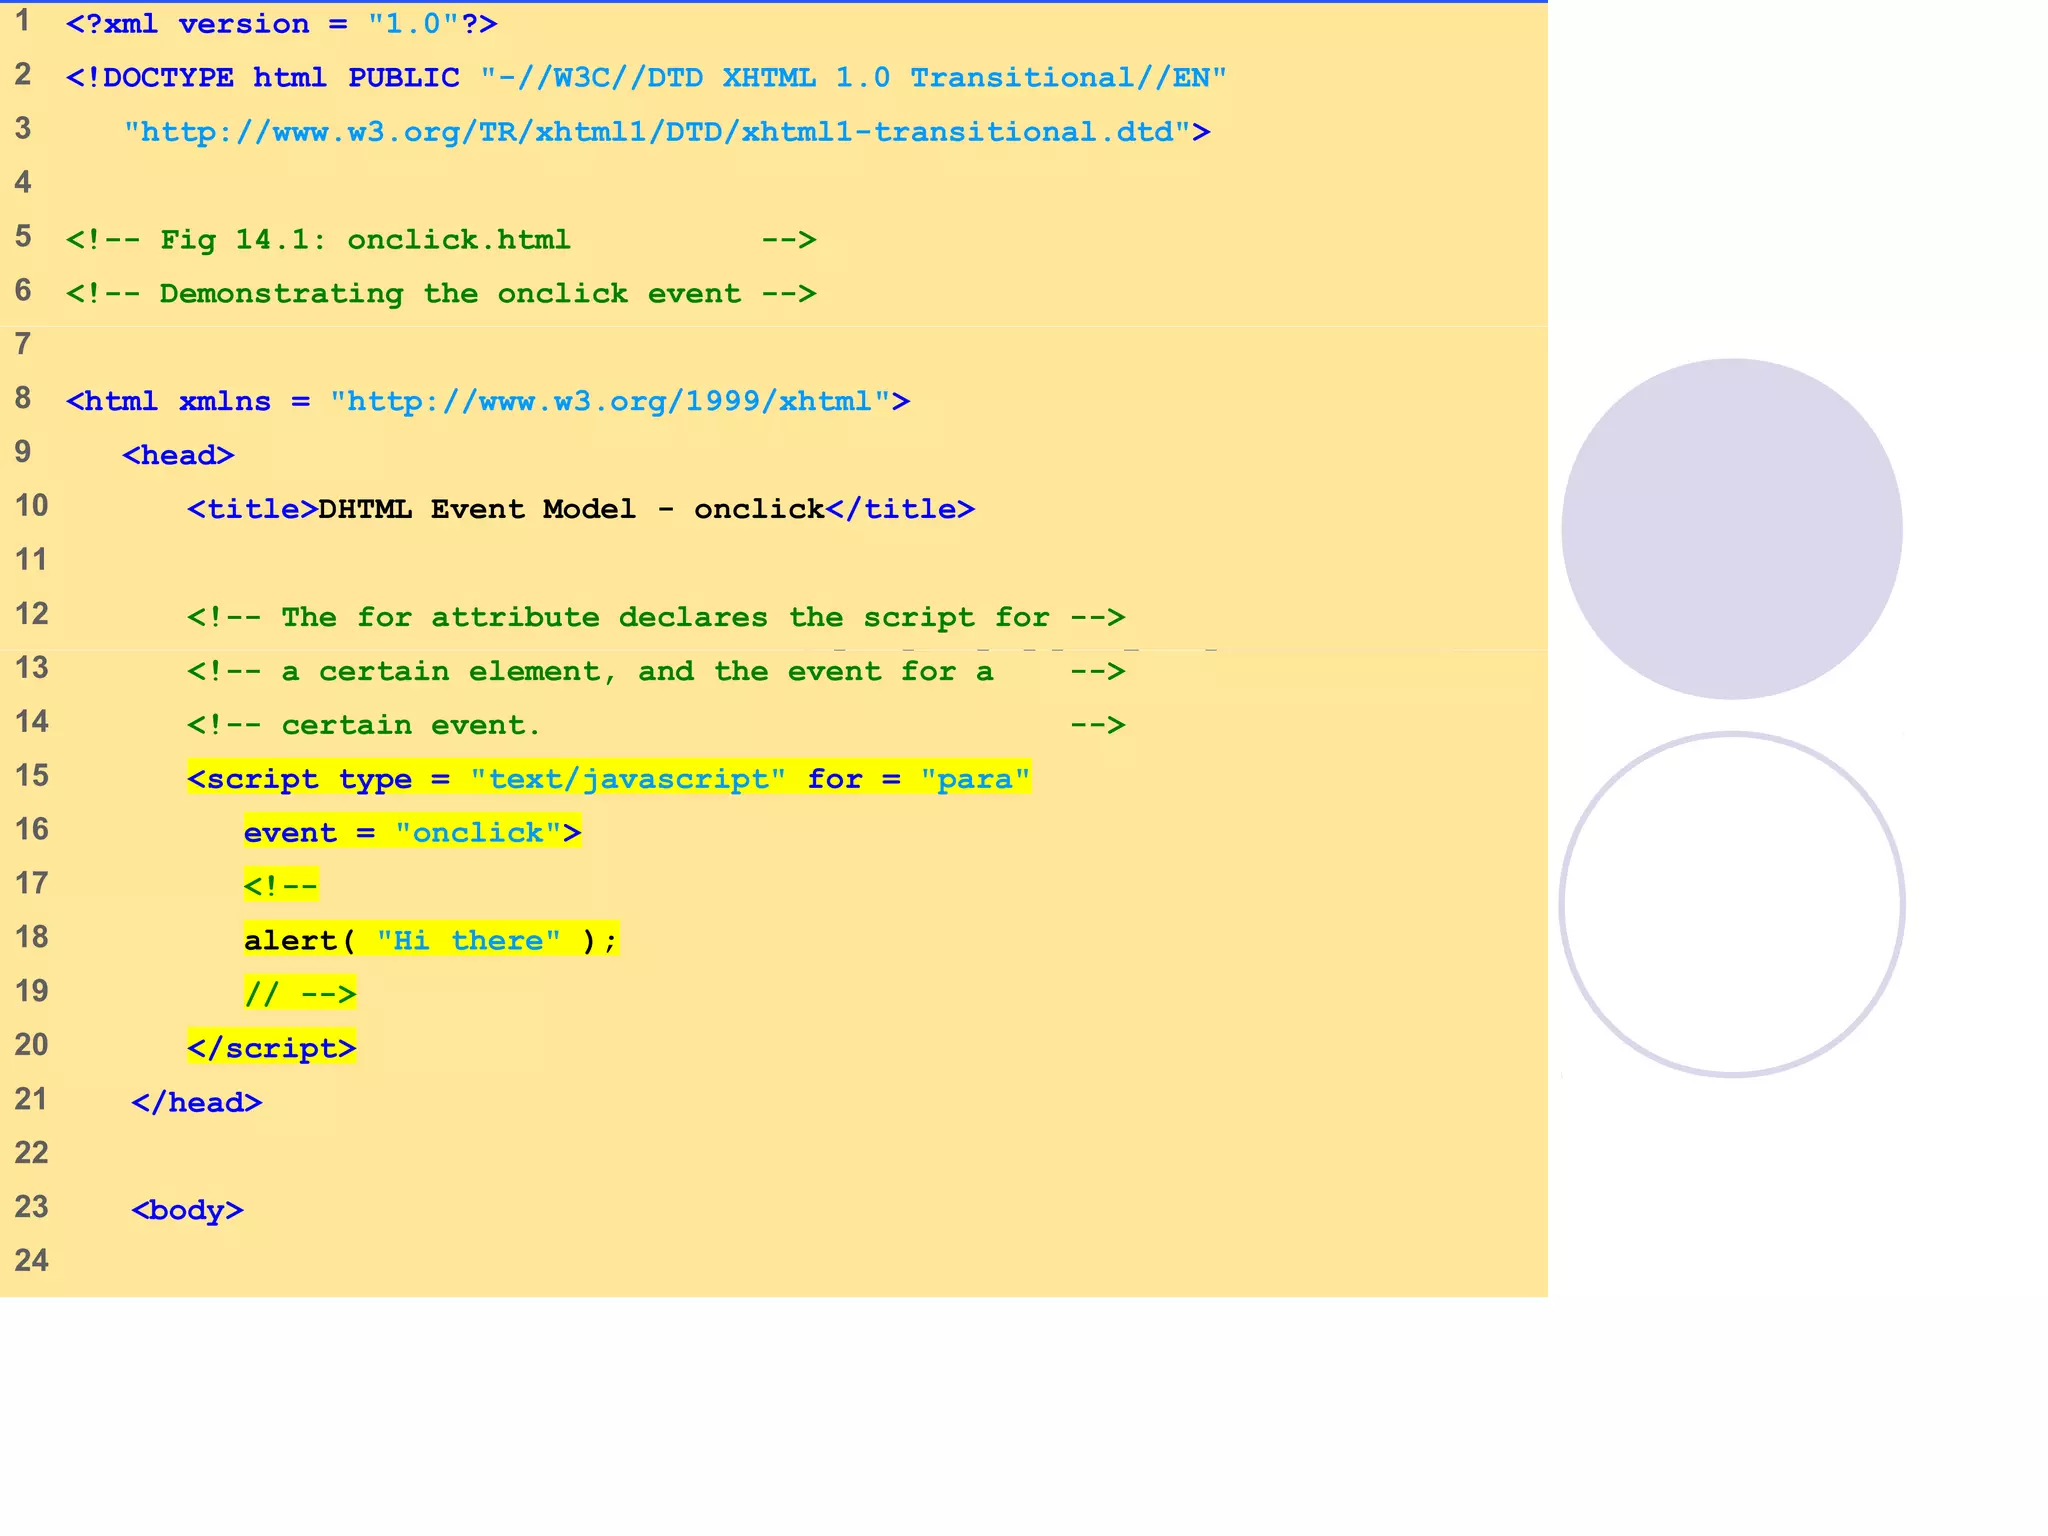Click the outlined empty circle shape
The image size is (2048, 1536).
click(1731, 905)
